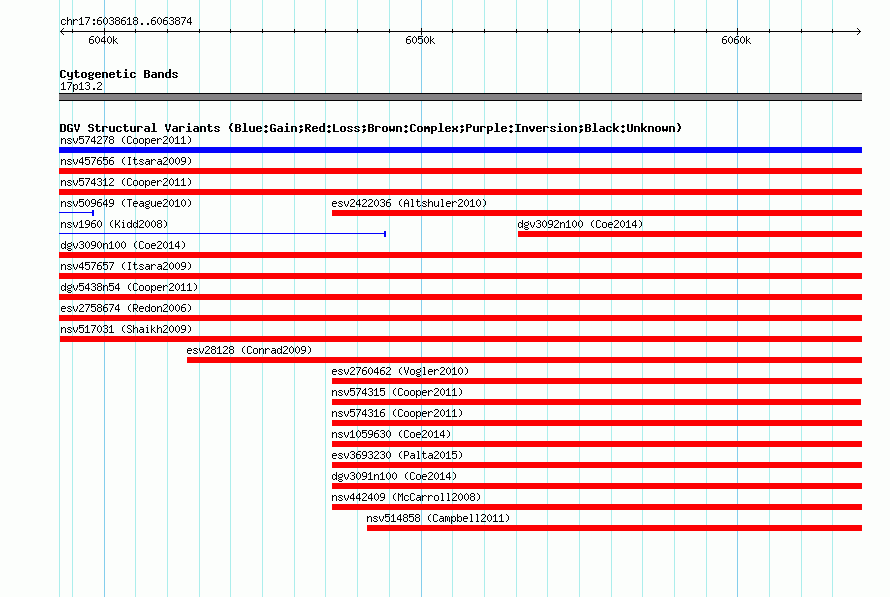
Task: Open the nsv574312 (Cooper2011) label
Action: (x=126, y=182)
